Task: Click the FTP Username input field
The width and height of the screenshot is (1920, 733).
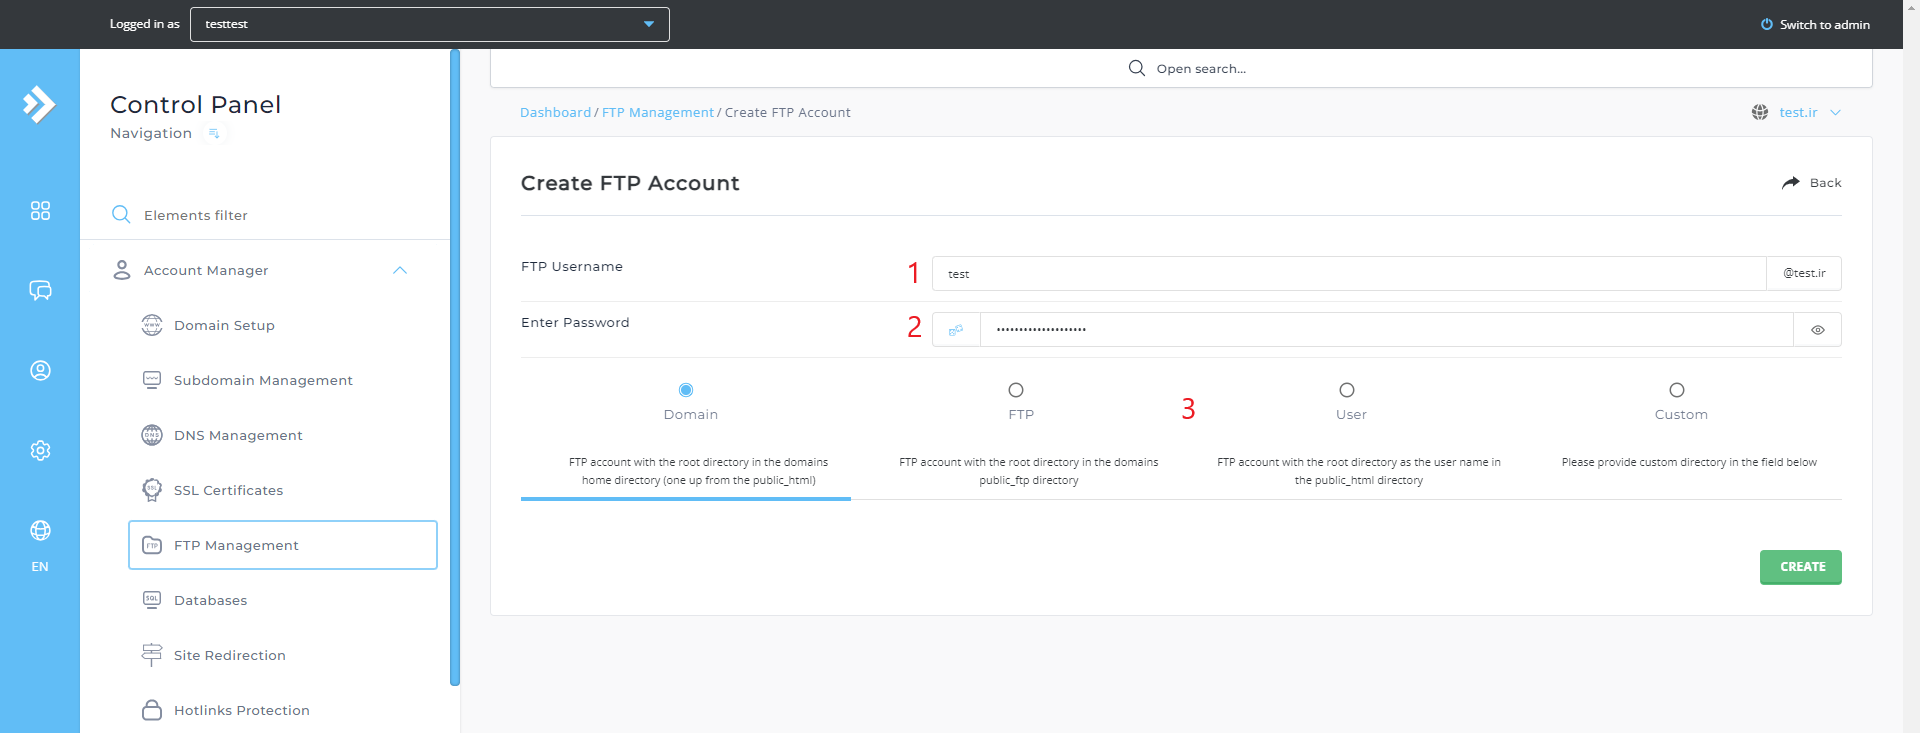Action: (x=1348, y=274)
